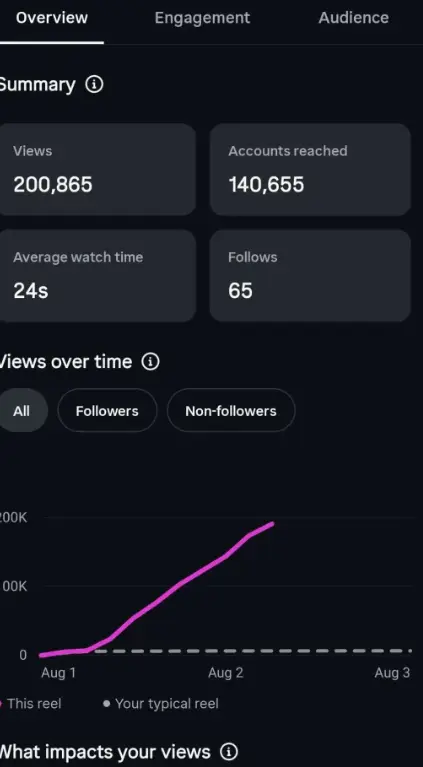Tap the Views over time info icon
423x767 pixels.
[x=150, y=362]
